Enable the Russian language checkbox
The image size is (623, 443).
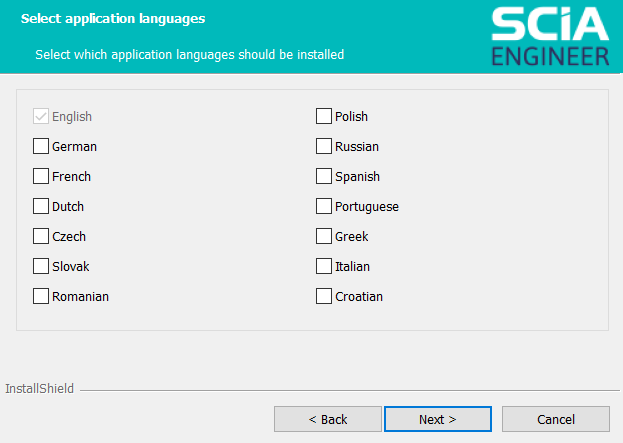(x=324, y=146)
